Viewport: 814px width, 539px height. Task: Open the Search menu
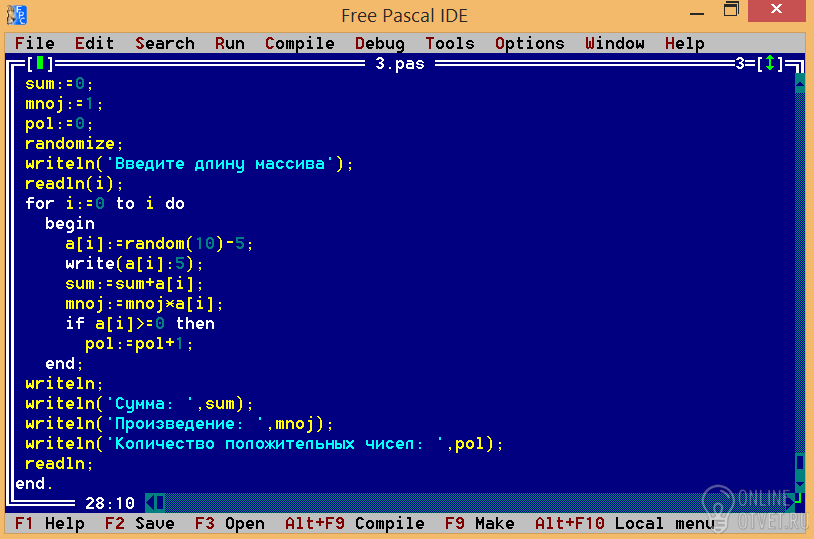click(165, 43)
